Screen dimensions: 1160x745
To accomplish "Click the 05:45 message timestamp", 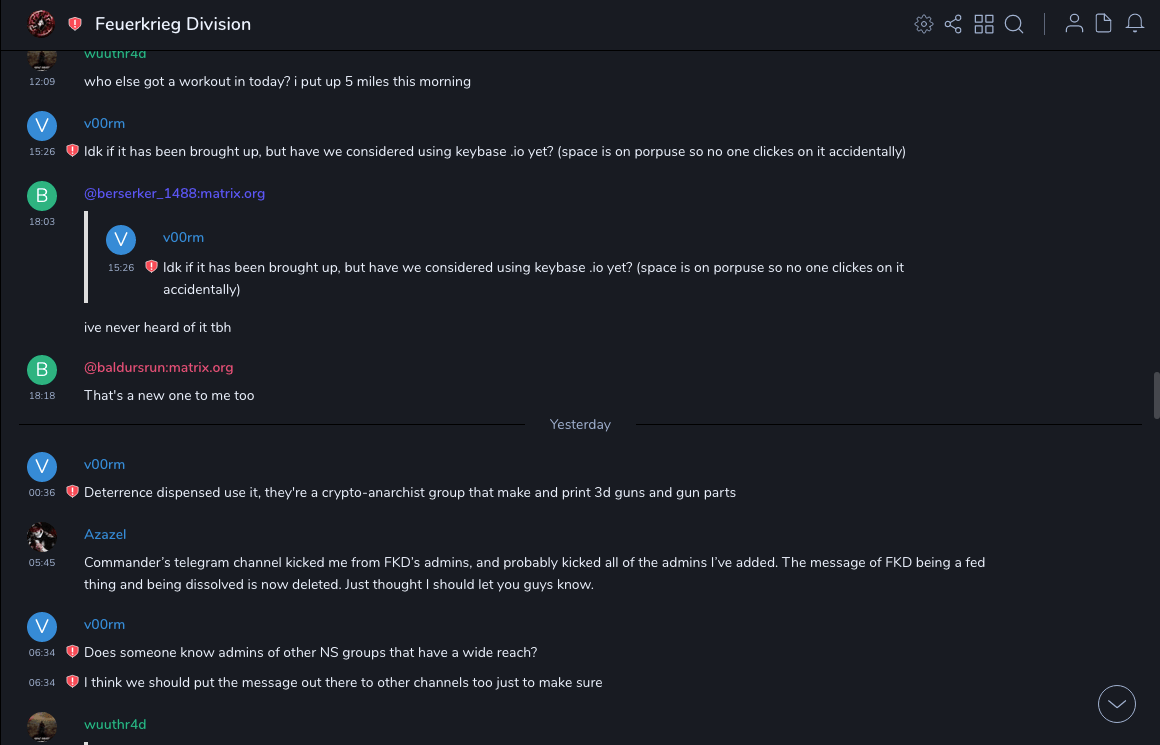I will tap(42, 563).
